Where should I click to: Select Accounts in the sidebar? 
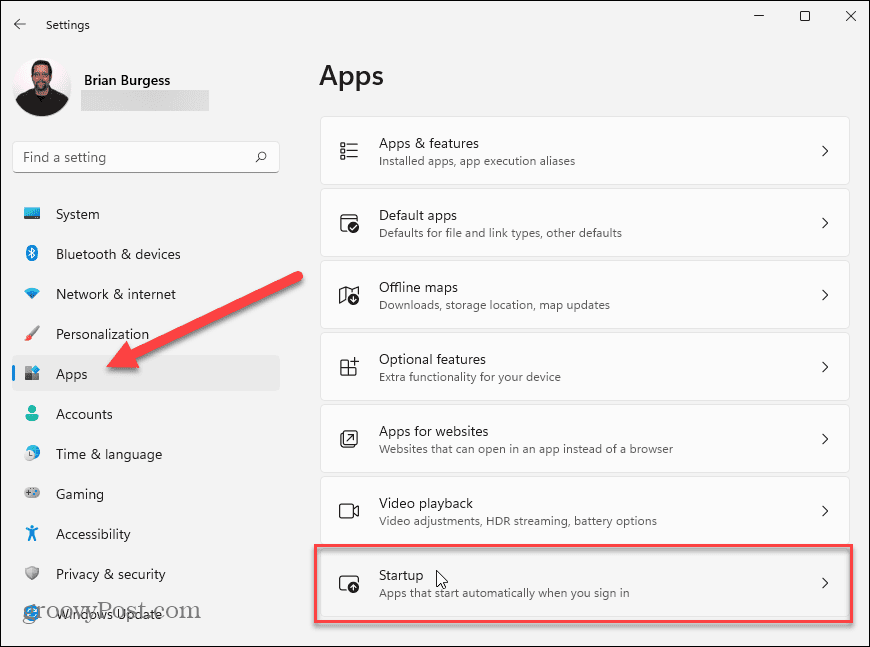point(84,414)
